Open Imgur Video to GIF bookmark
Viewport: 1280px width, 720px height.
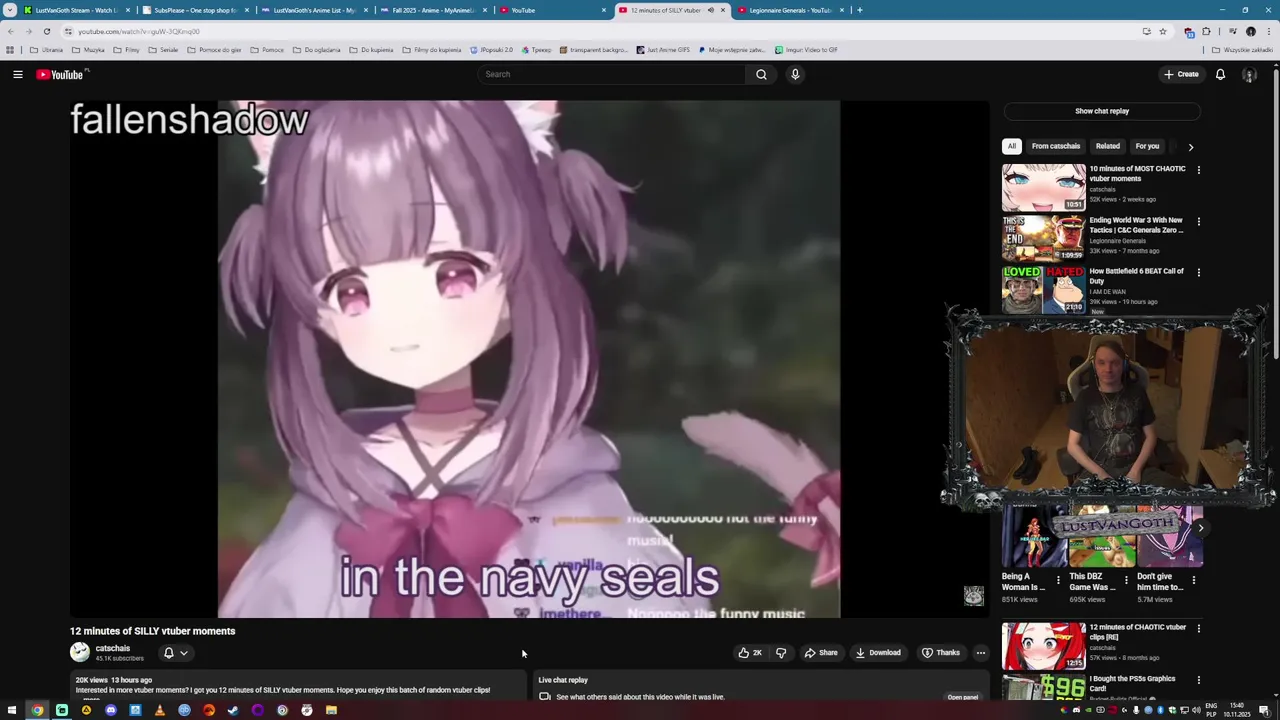pos(806,49)
